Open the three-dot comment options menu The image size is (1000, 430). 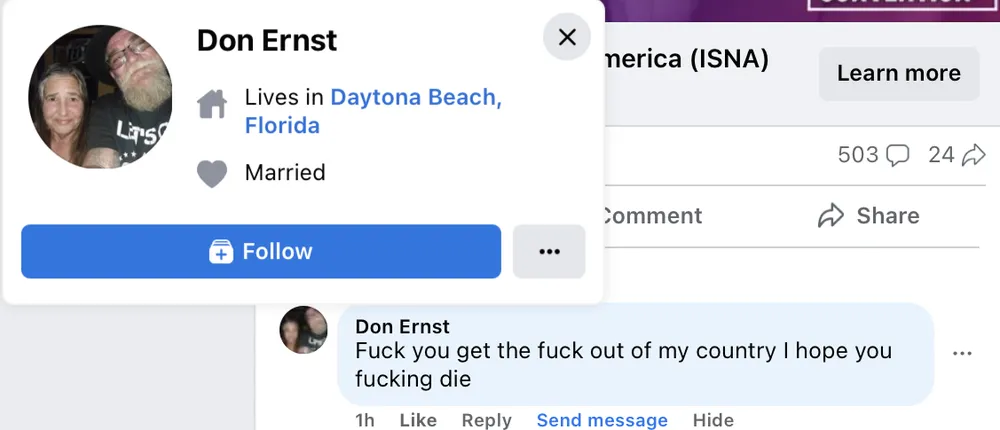[962, 353]
